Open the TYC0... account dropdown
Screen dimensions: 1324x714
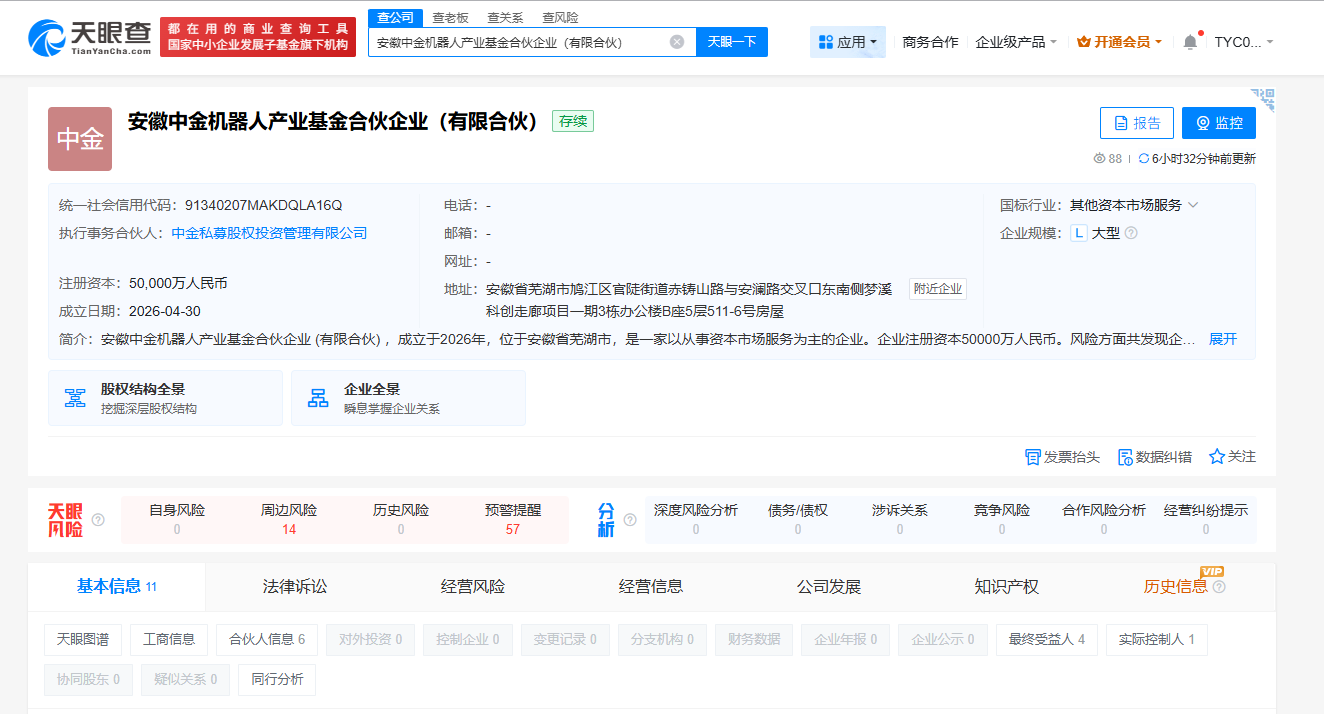click(x=1244, y=42)
